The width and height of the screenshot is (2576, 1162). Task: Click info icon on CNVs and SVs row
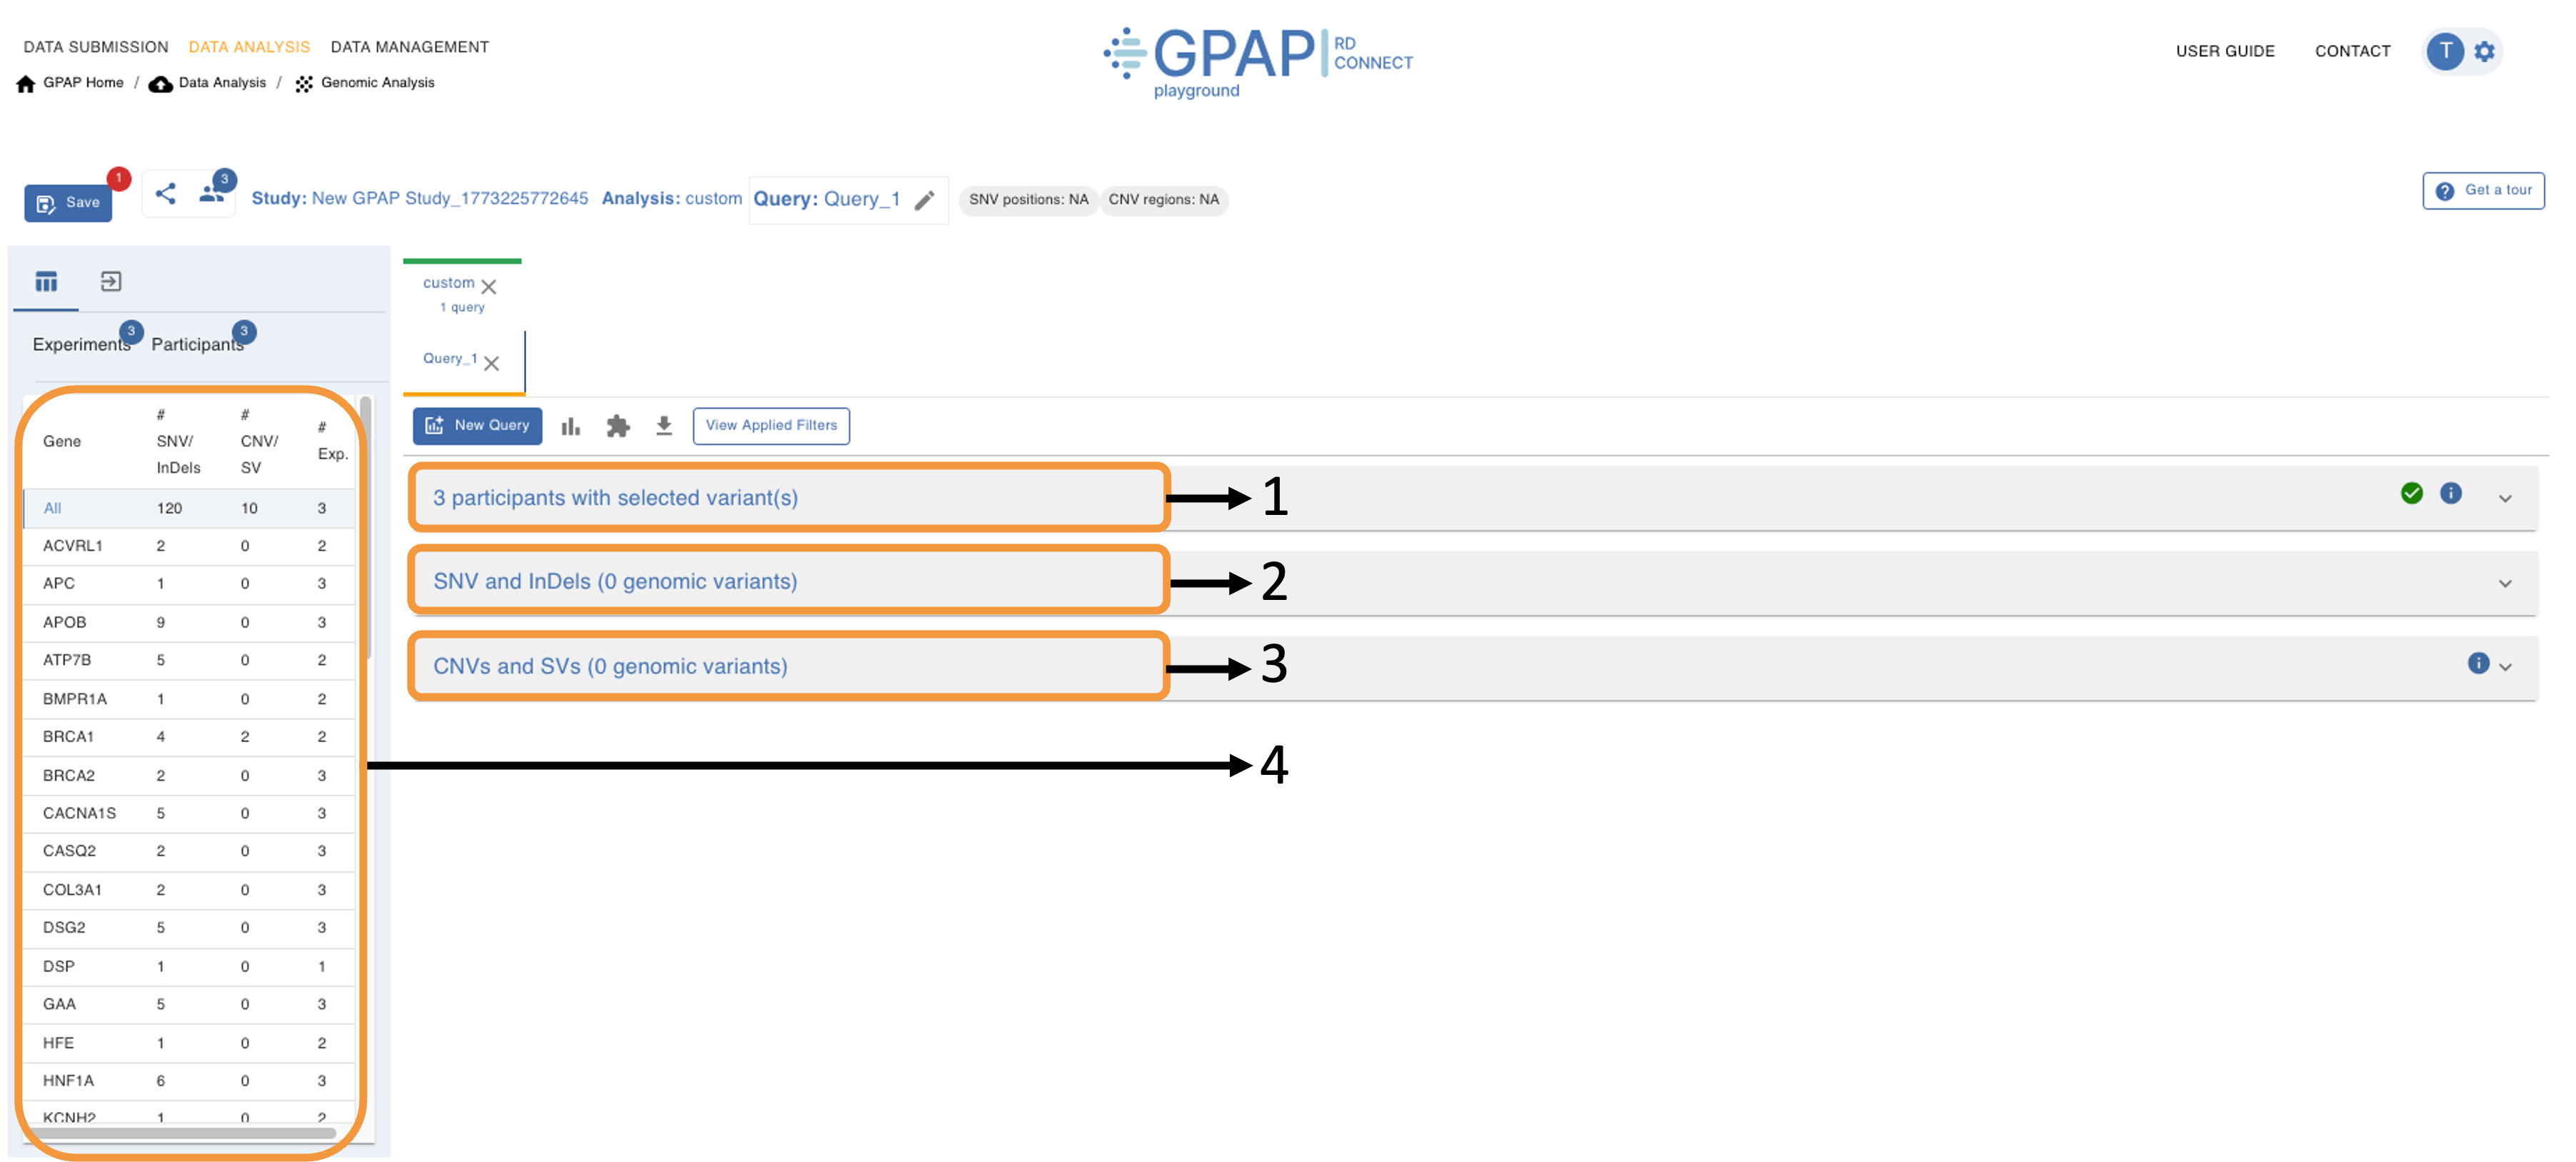2478,663
